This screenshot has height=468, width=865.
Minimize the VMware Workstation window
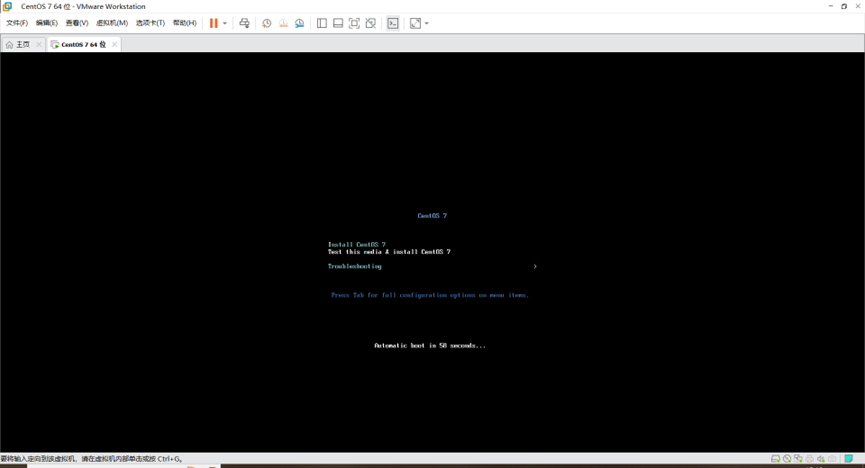pyautogui.click(x=831, y=6)
